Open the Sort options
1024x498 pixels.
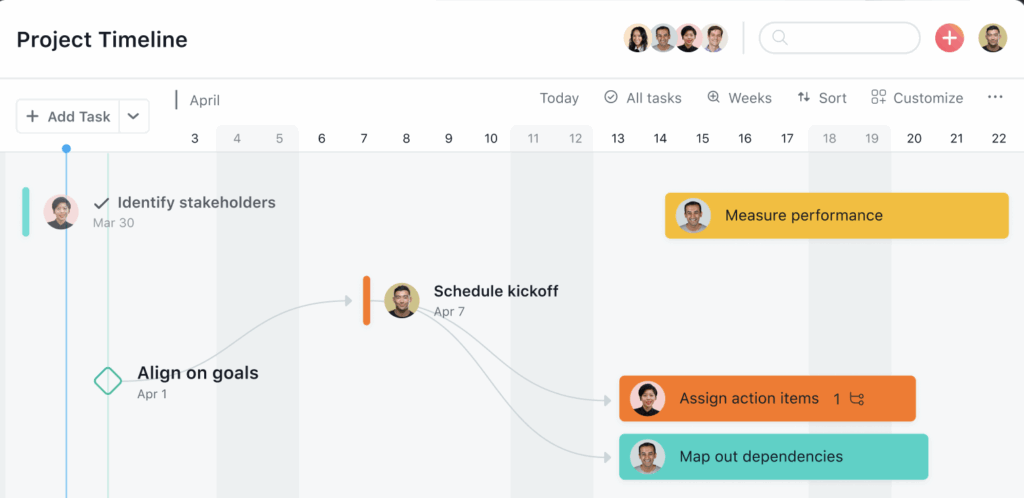point(822,98)
